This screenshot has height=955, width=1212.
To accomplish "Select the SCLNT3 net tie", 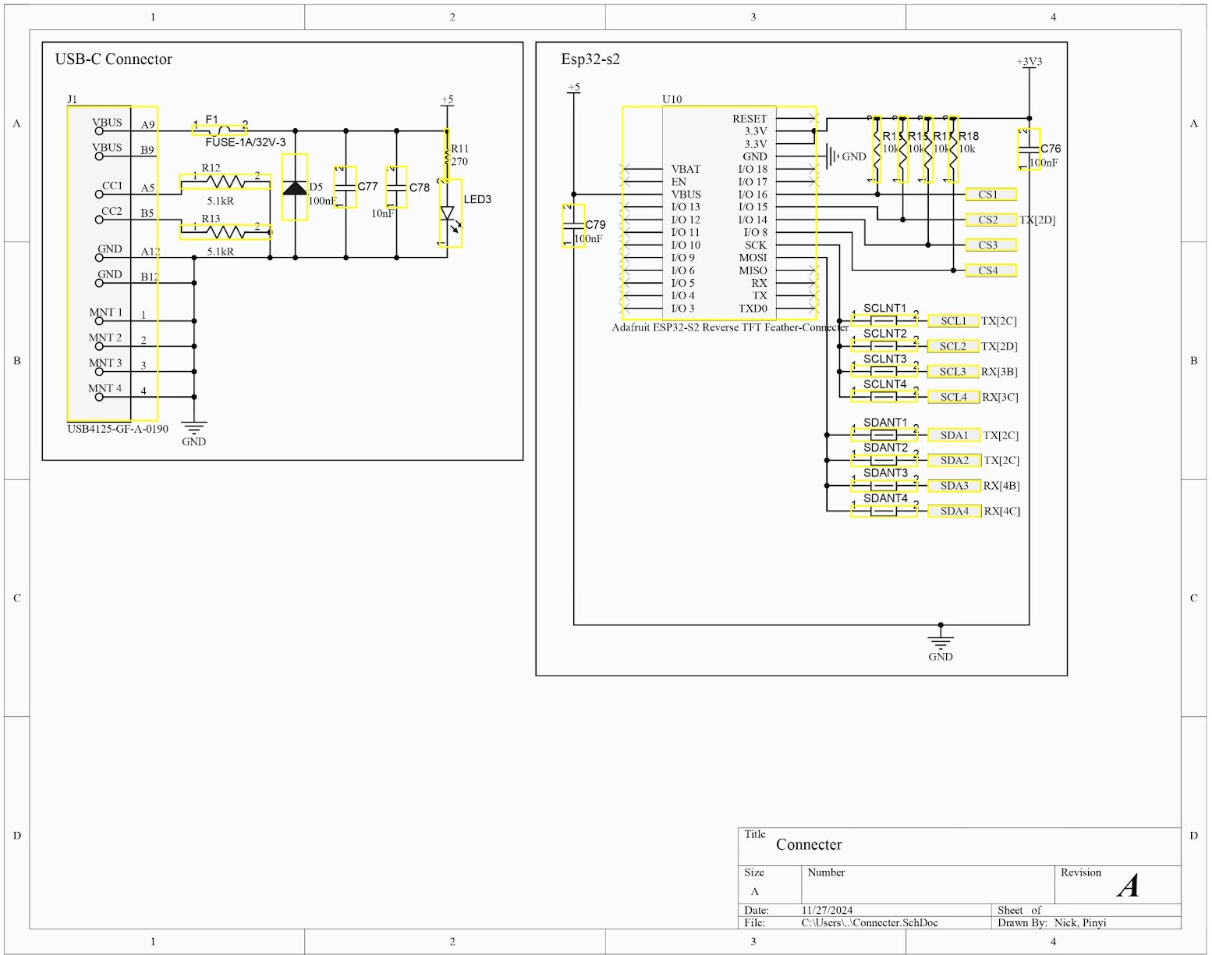I will click(884, 371).
